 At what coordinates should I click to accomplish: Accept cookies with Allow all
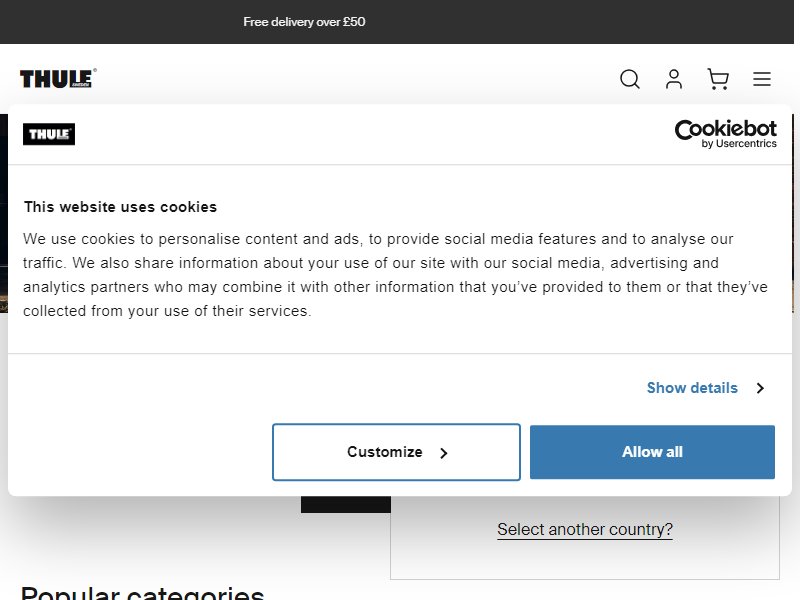click(652, 452)
